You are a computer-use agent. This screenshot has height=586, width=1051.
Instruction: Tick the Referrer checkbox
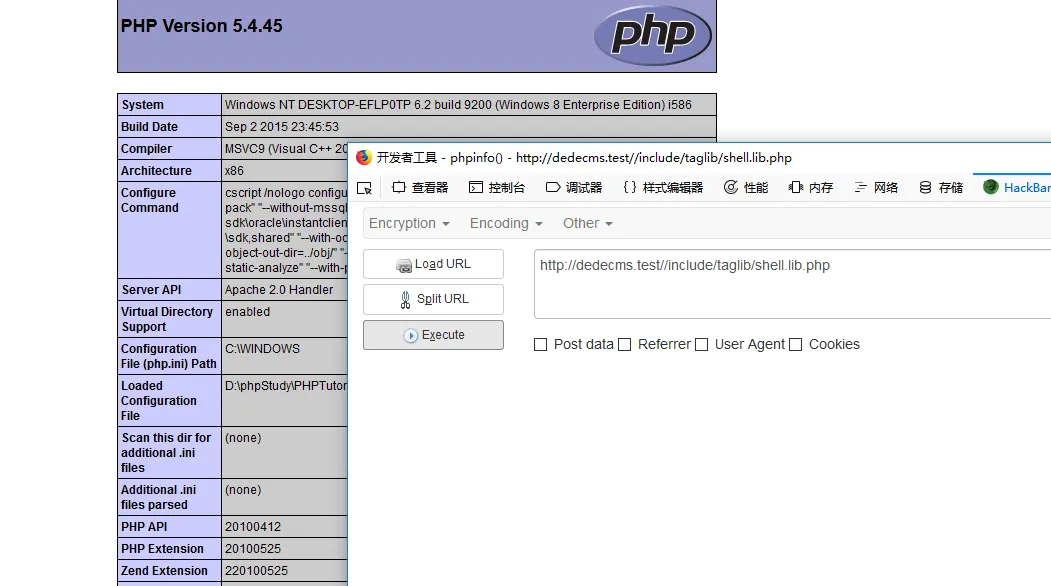click(625, 344)
